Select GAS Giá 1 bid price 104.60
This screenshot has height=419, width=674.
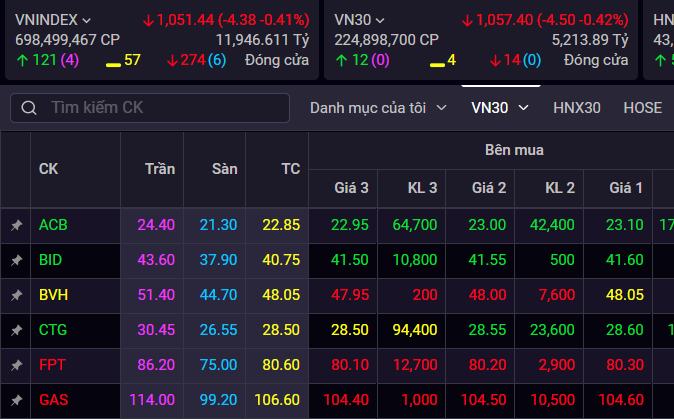pyautogui.click(x=626, y=400)
